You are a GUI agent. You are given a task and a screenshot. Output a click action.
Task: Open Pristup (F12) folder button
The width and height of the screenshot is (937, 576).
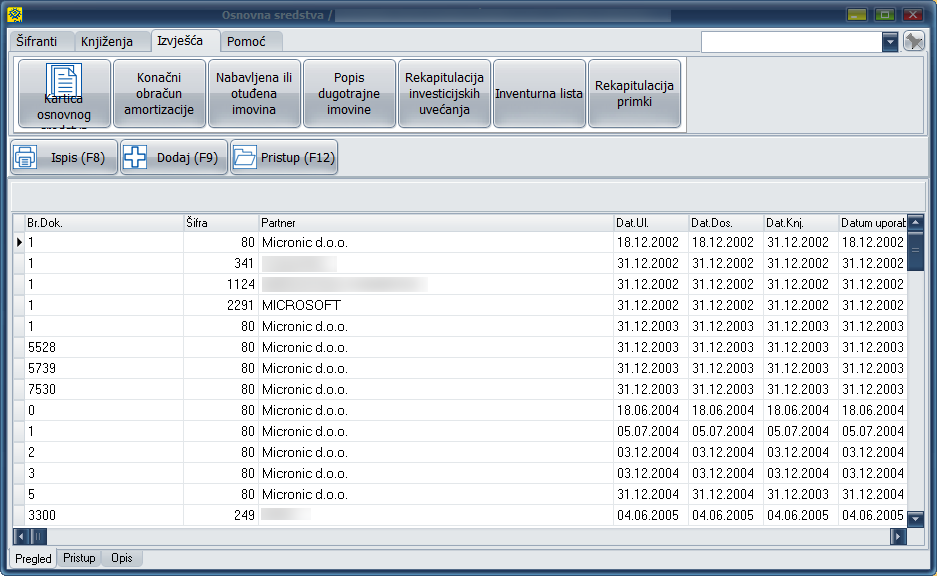click(284, 157)
